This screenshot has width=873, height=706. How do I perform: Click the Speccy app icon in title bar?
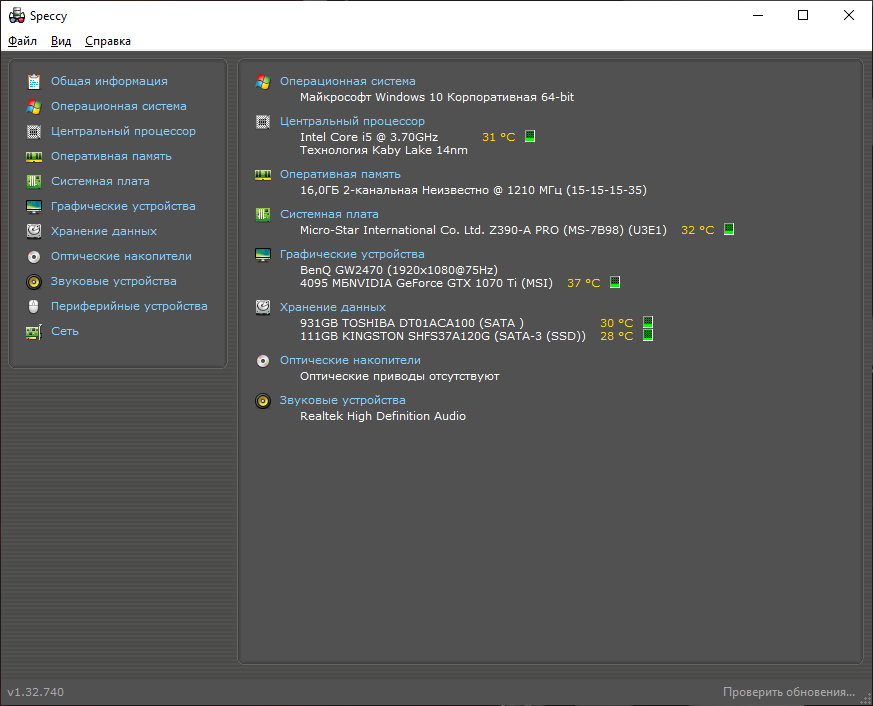point(17,16)
